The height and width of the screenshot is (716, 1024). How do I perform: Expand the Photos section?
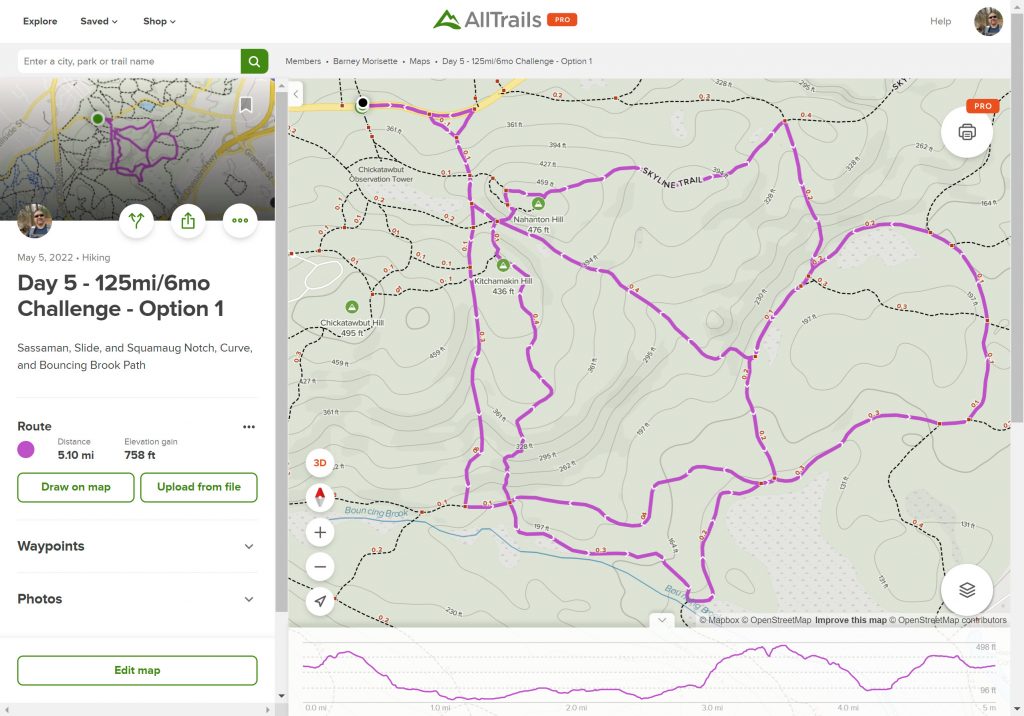pyautogui.click(x=249, y=599)
